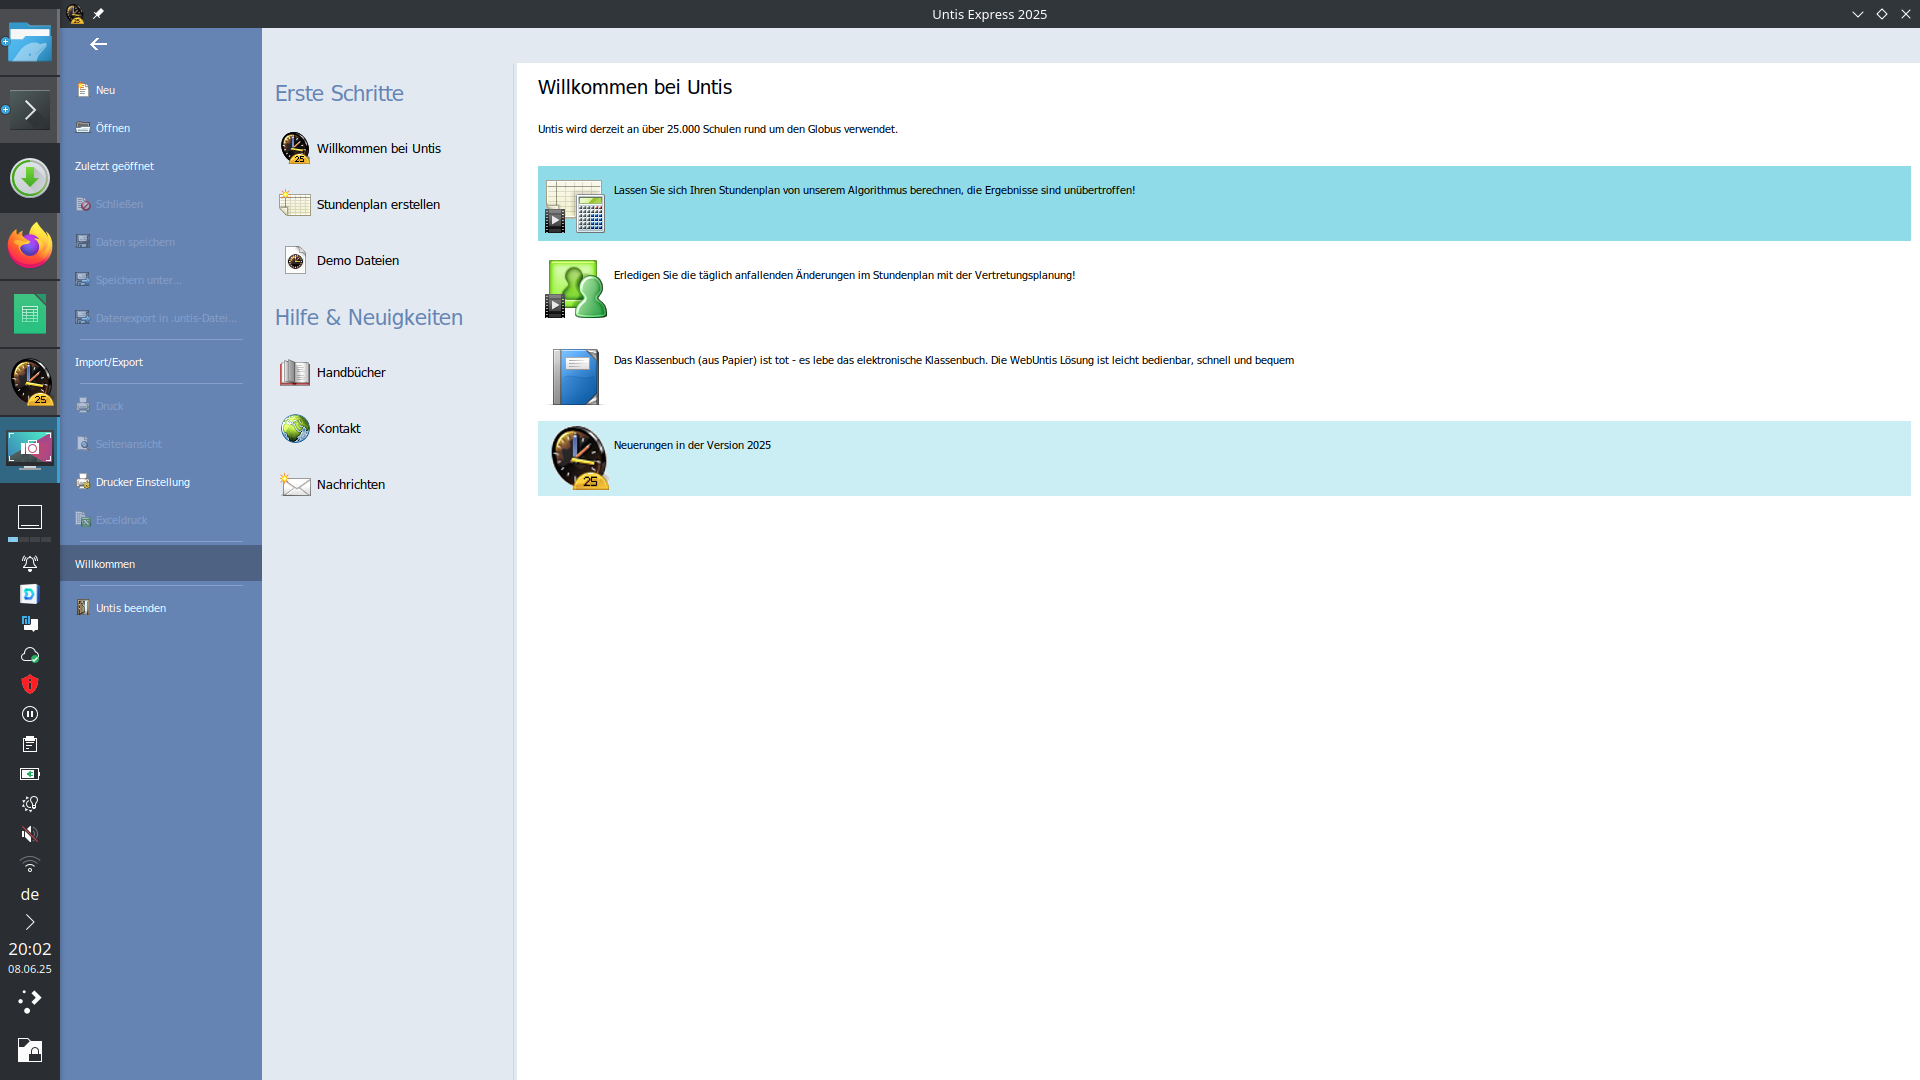1920x1080 pixels.
Task: Click the blue Klassenbuch notebook icon
Action: tap(576, 376)
